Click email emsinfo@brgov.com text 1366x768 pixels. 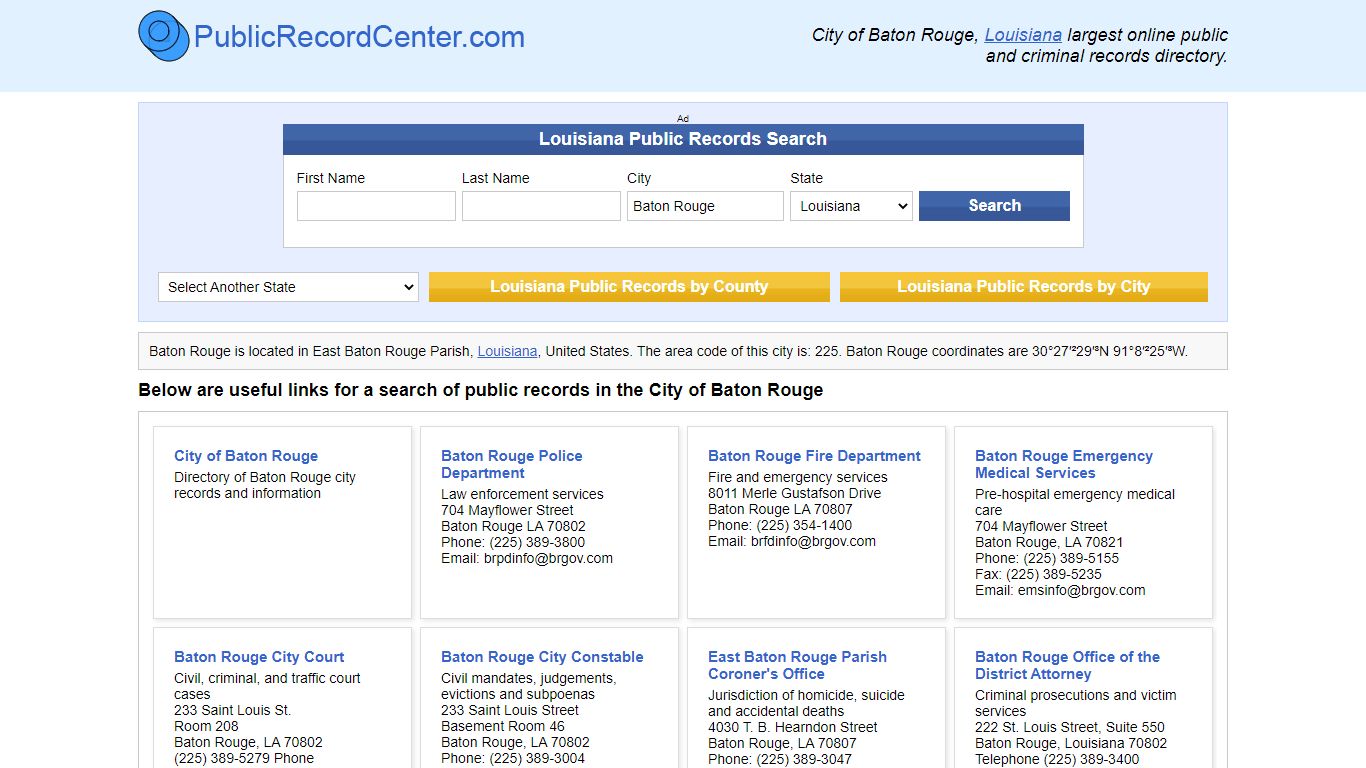click(1082, 590)
